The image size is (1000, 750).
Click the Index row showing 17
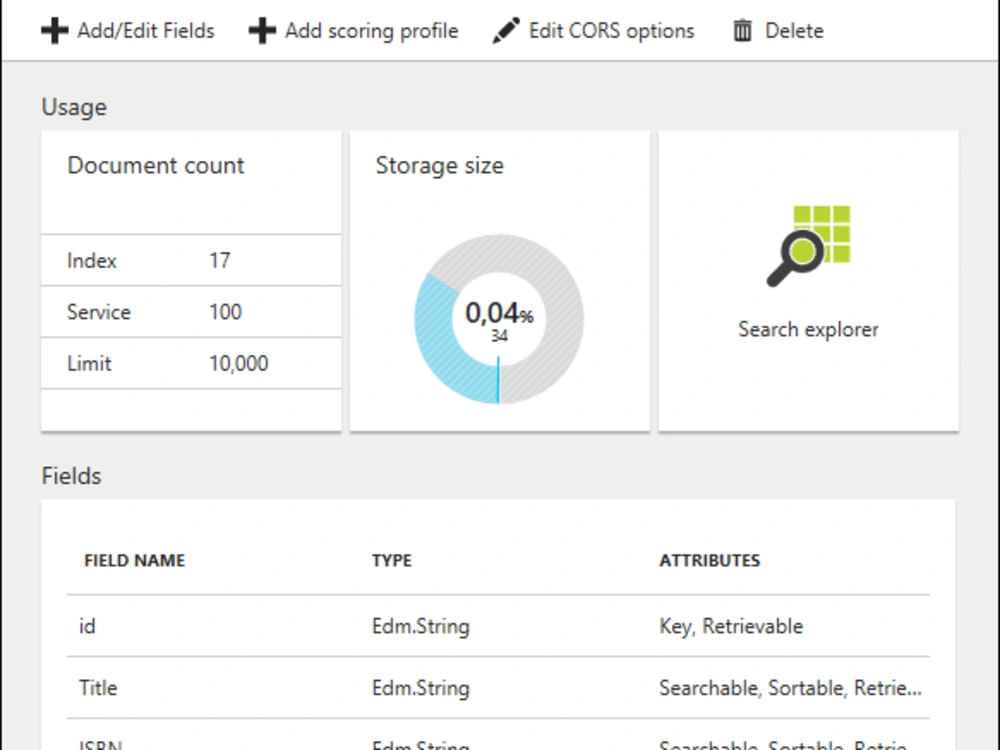[191, 260]
